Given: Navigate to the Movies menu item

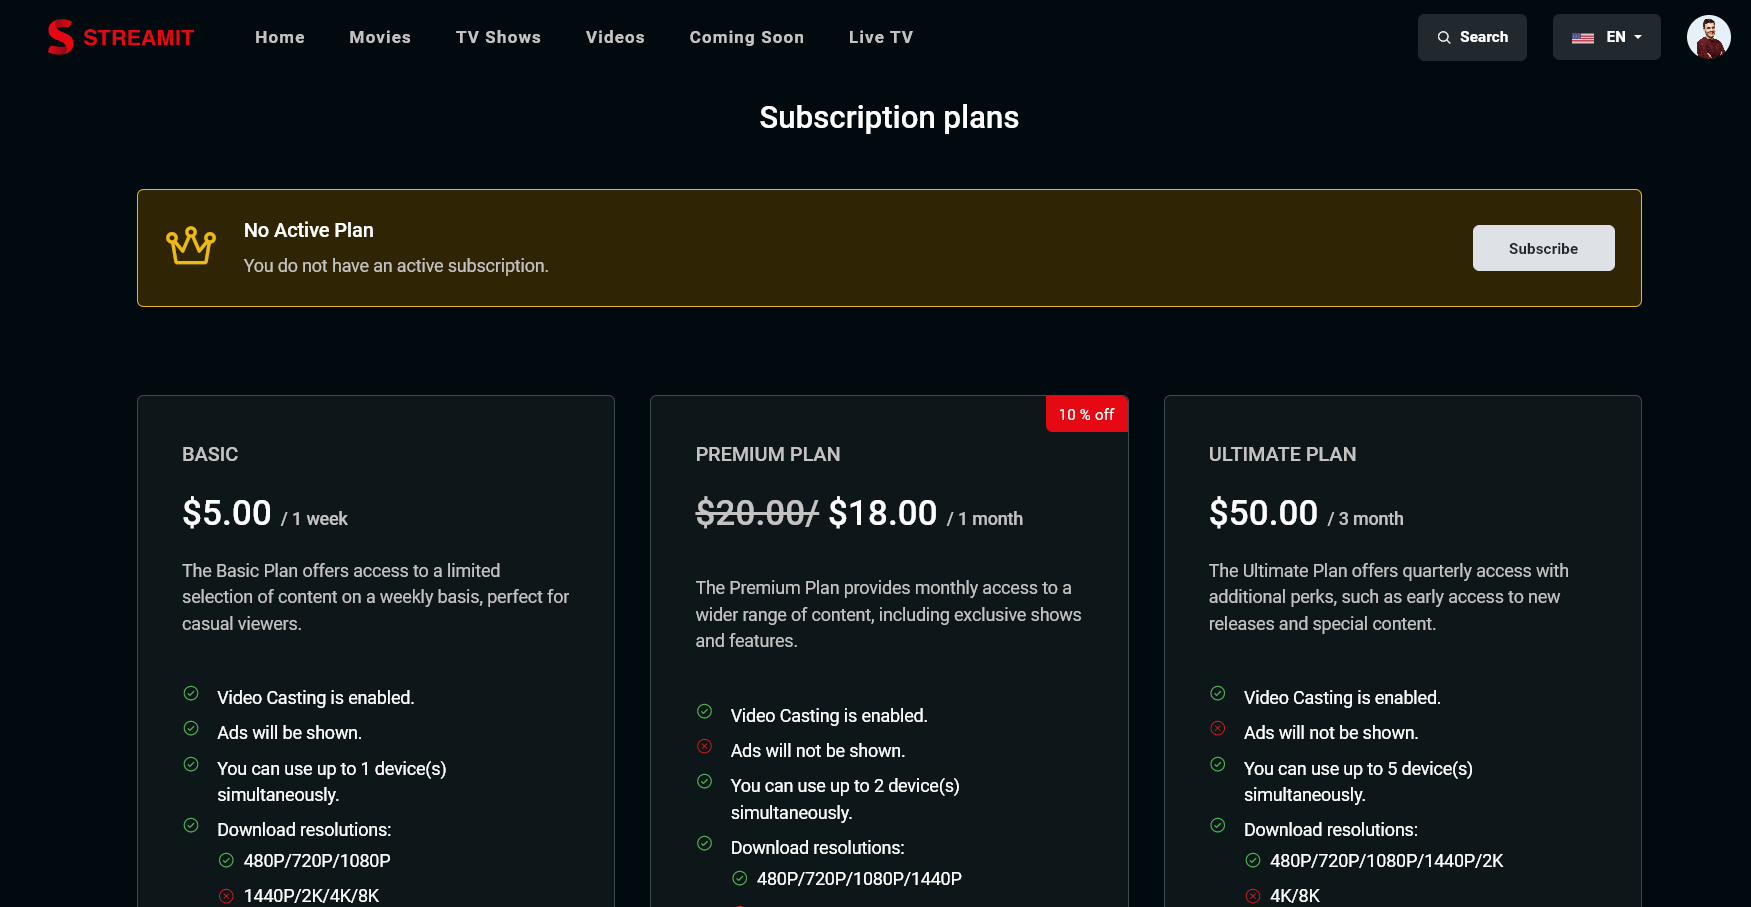Looking at the screenshot, I should point(380,37).
